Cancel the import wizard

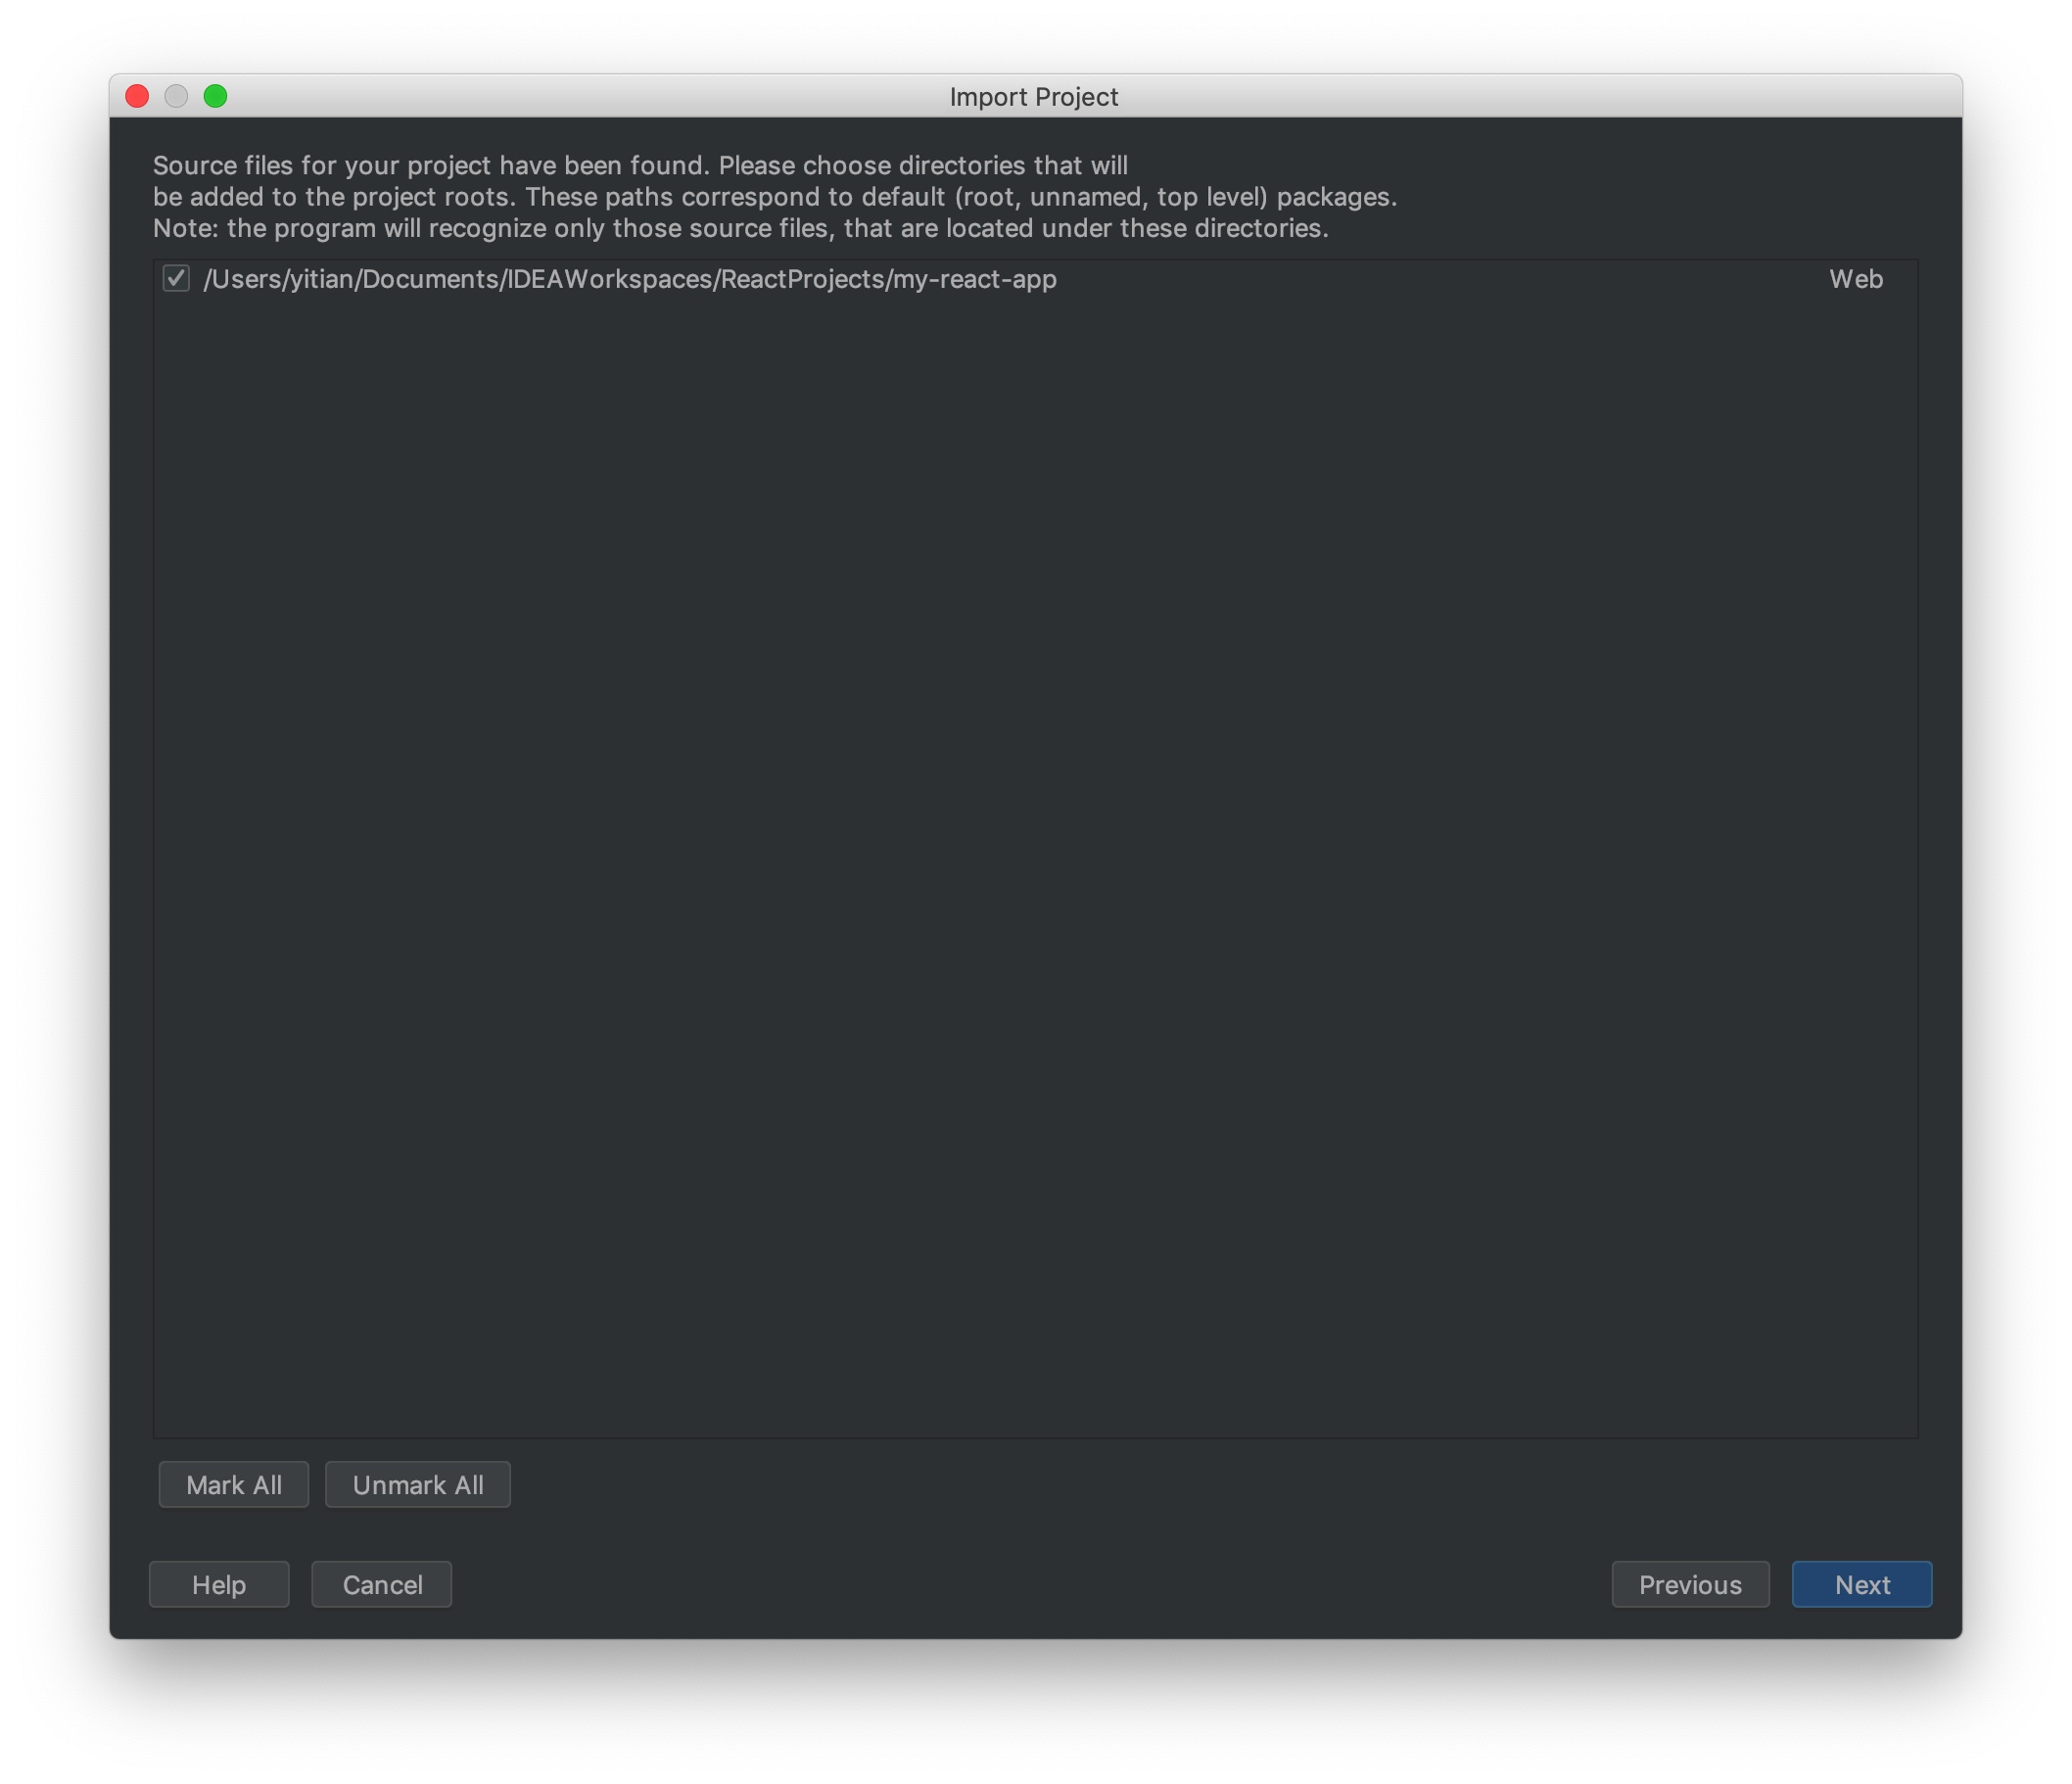pyautogui.click(x=381, y=1584)
